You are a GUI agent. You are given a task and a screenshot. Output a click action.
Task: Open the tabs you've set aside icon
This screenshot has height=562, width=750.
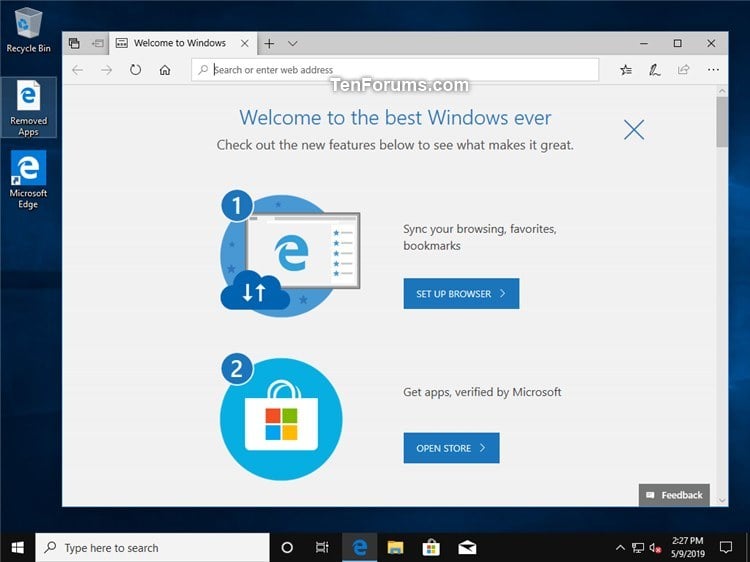[x=74, y=44]
